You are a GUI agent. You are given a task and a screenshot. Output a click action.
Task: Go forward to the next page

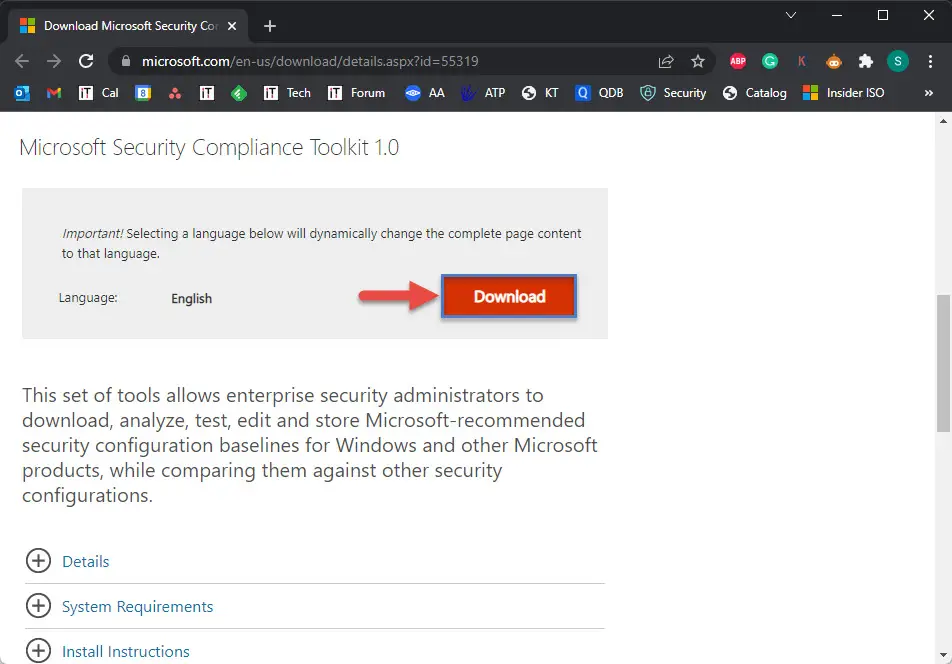pyautogui.click(x=54, y=61)
